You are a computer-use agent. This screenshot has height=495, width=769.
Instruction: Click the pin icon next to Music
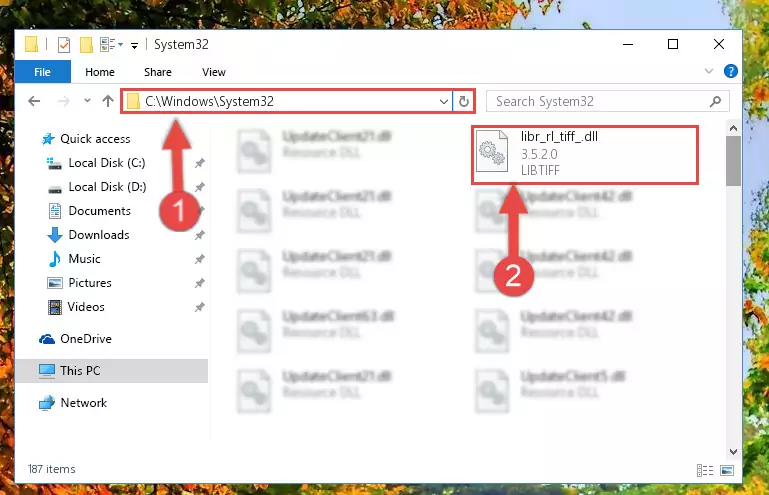click(x=200, y=260)
